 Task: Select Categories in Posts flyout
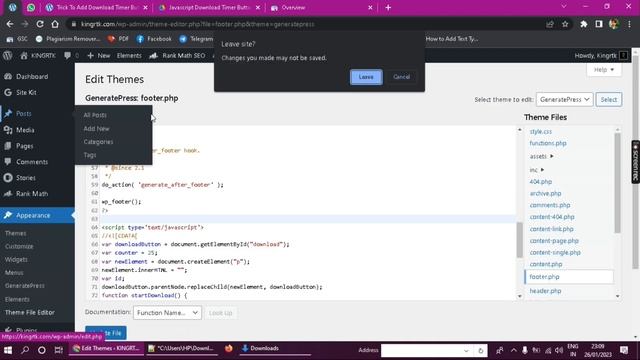(98, 142)
